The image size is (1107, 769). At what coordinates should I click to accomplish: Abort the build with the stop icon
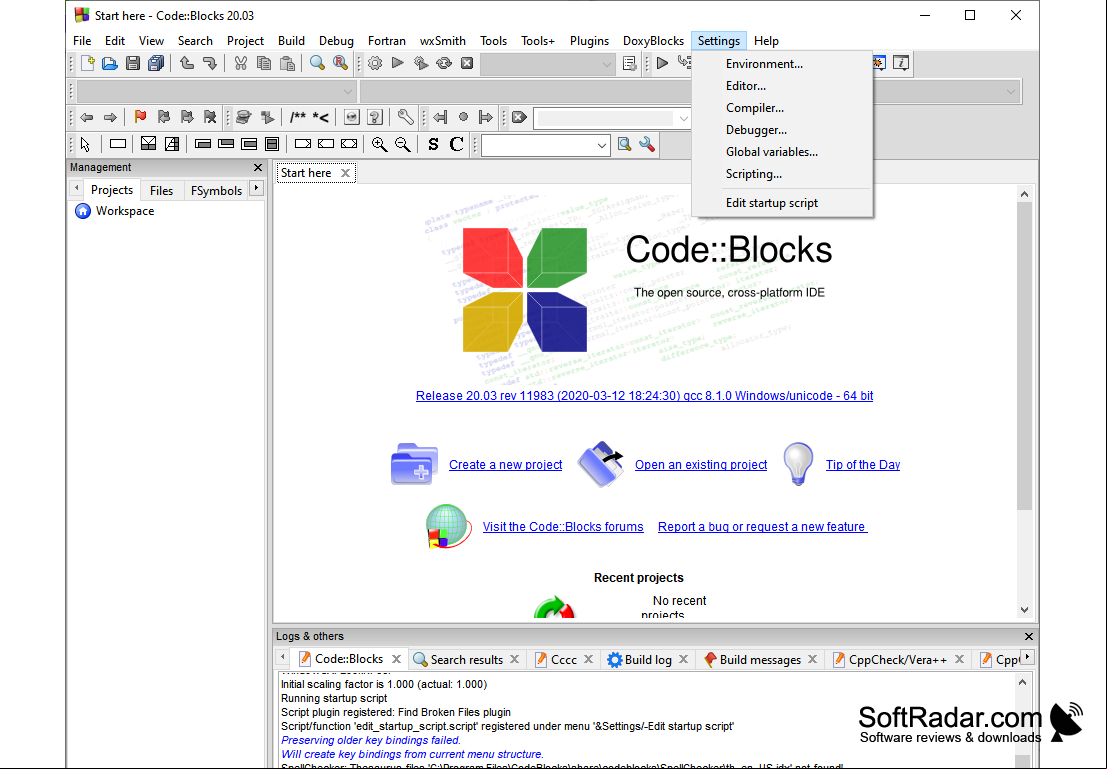(467, 64)
